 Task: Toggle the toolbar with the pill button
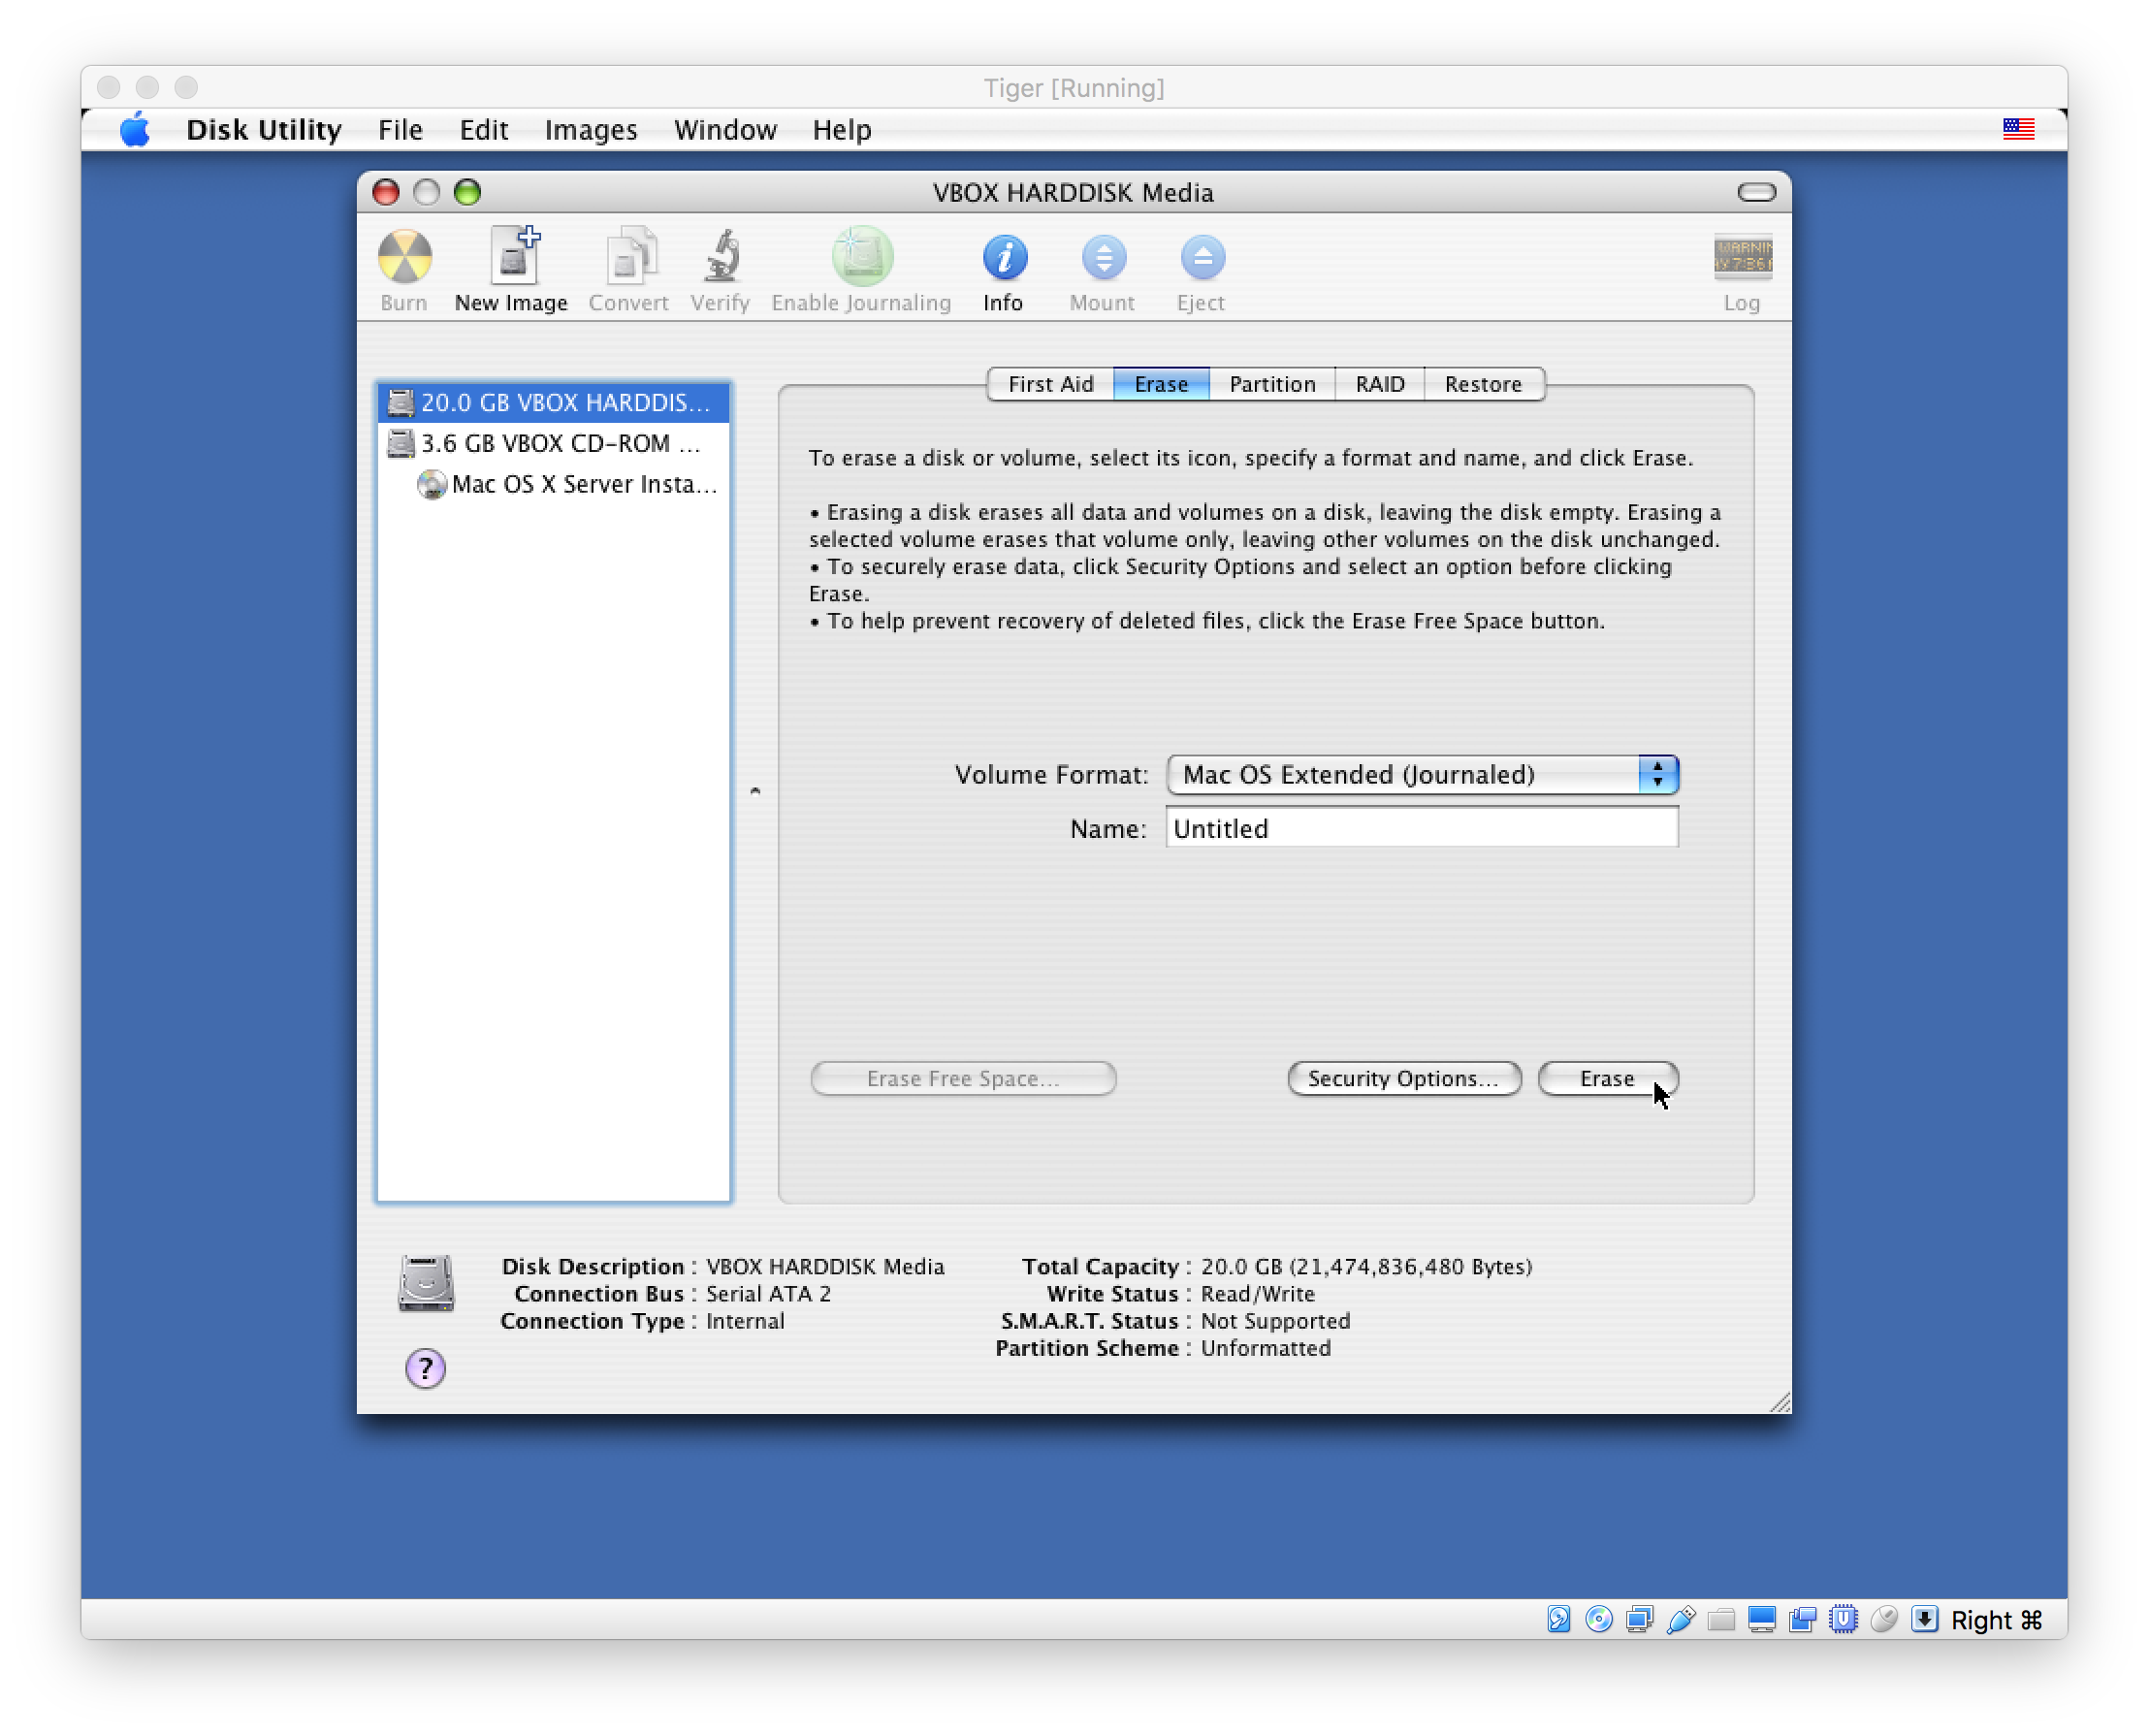(1756, 192)
